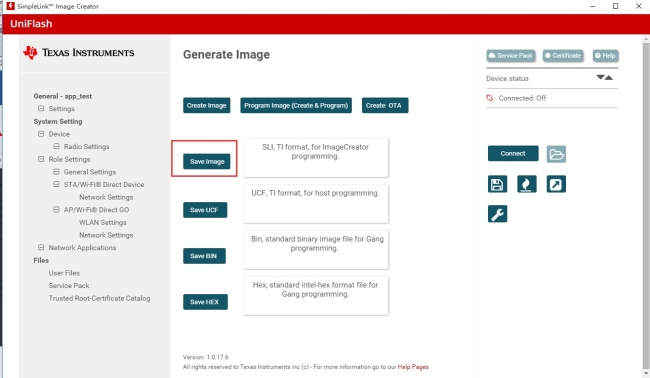The image size is (650, 378).
Task: Follow the Help Pages link in footer
Action: pos(413,367)
